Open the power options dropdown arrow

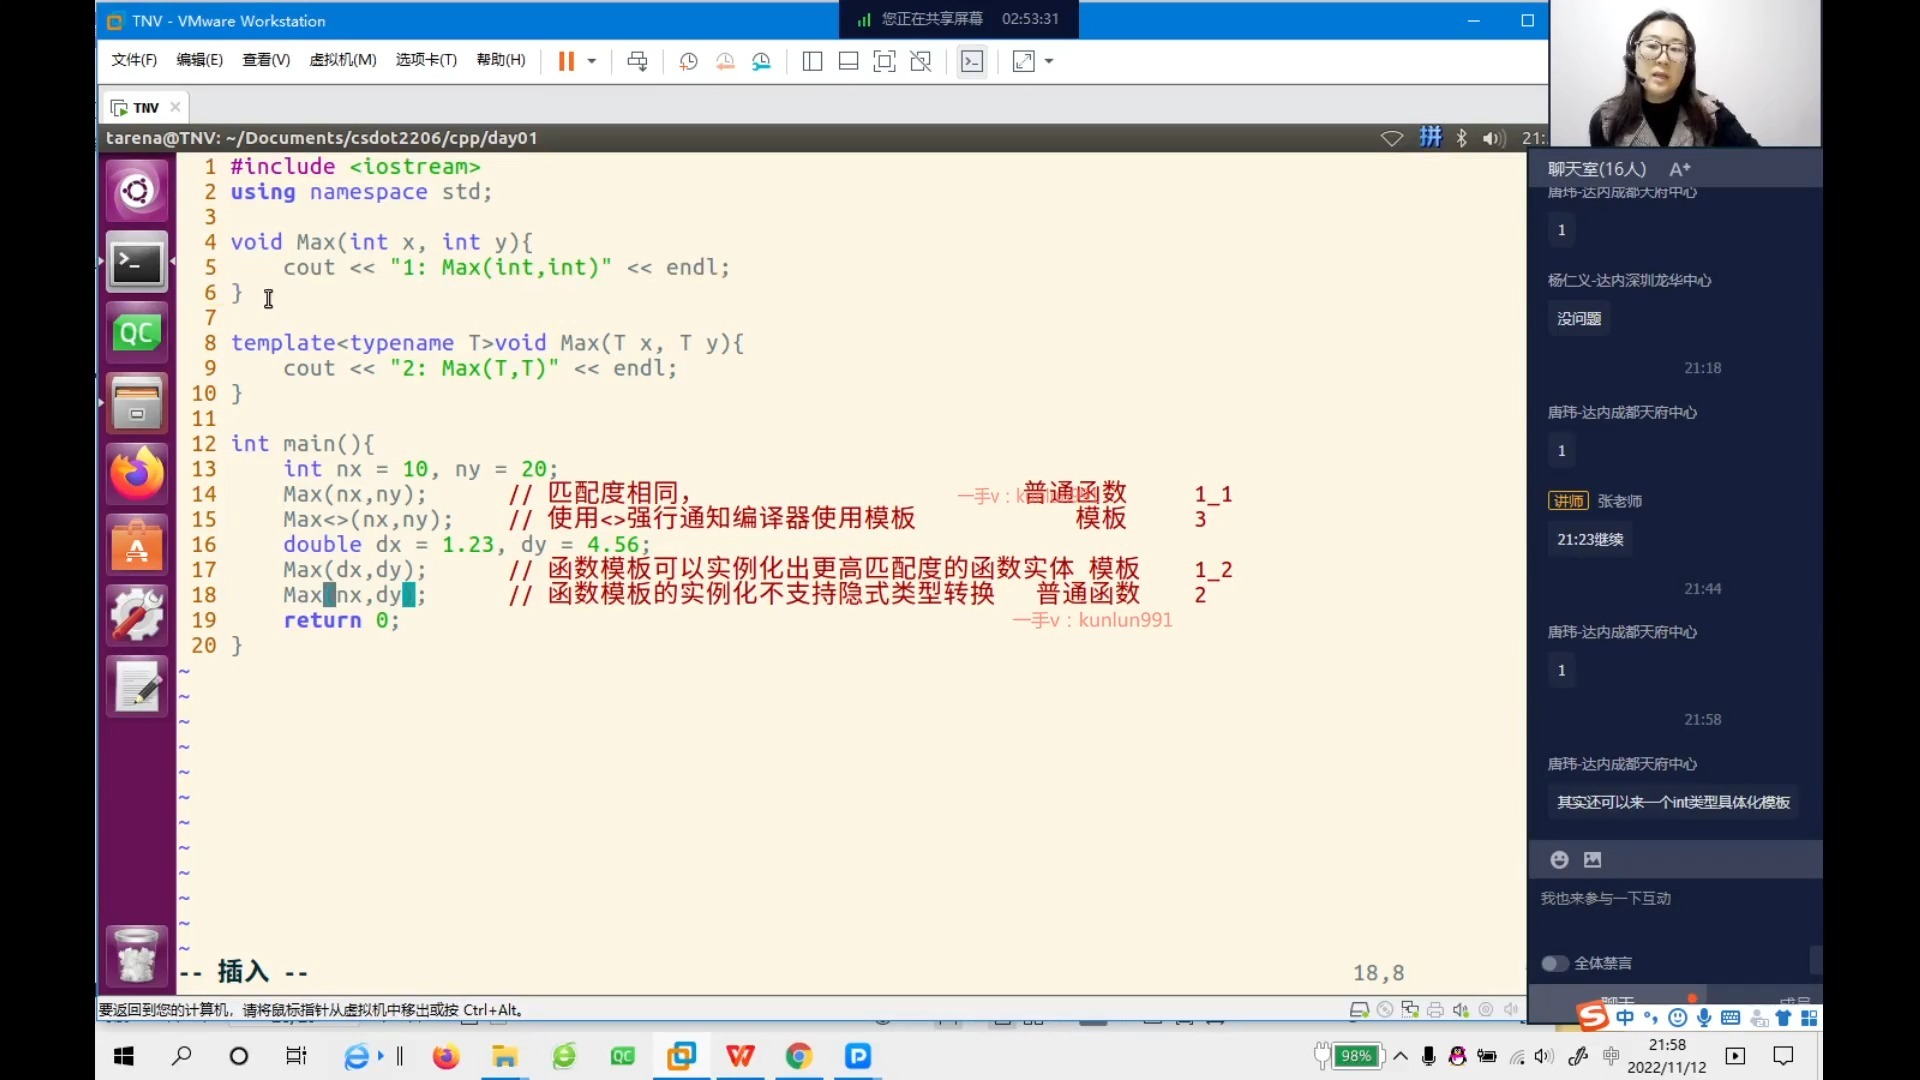pyautogui.click(x=592, y=61)
